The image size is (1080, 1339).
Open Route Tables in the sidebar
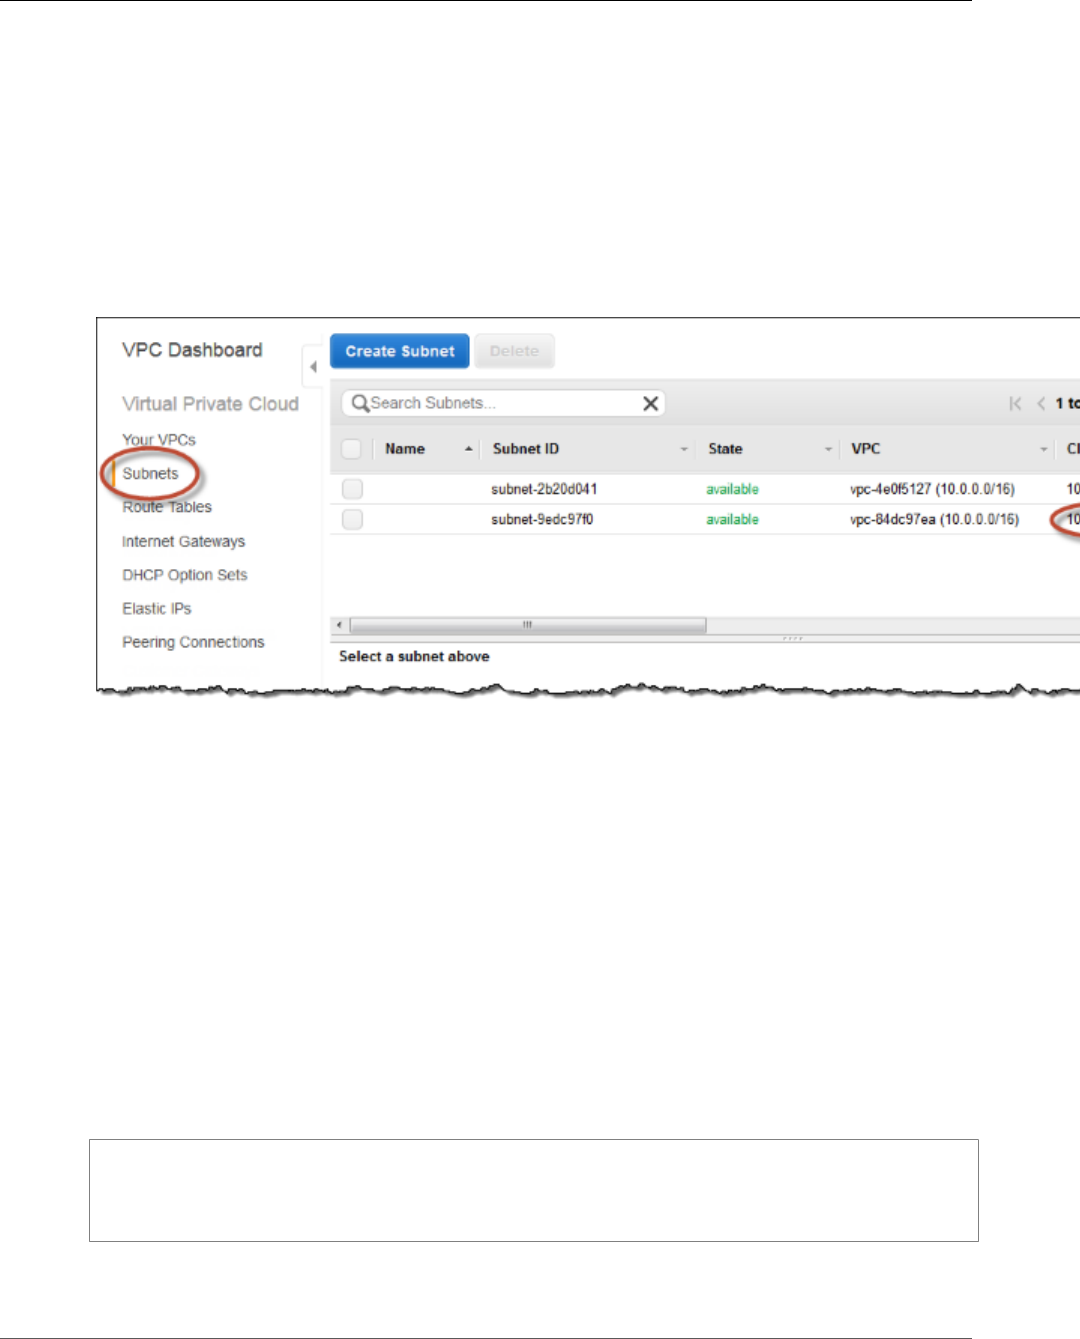pyautogui.click(x=167, y=507)
